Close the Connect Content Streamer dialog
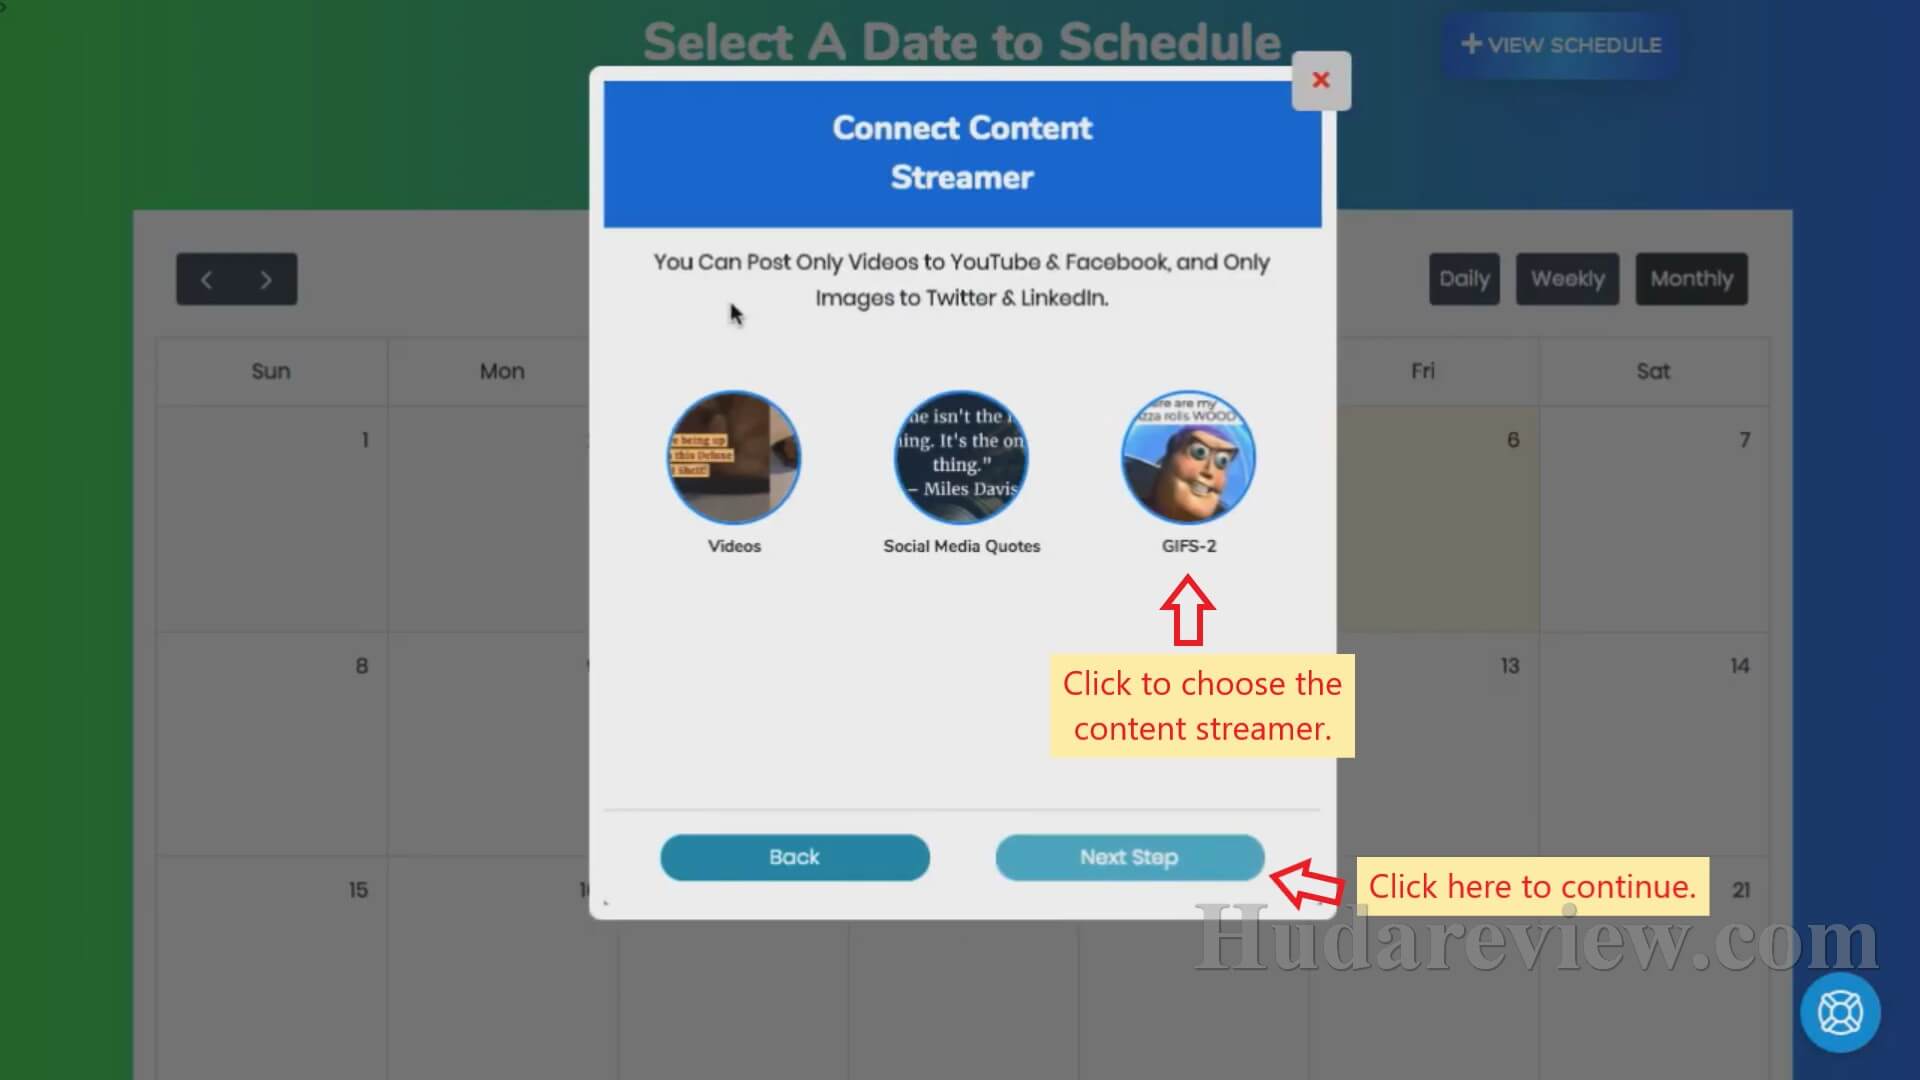The image size is (1920, 1080). point(1320,79)
